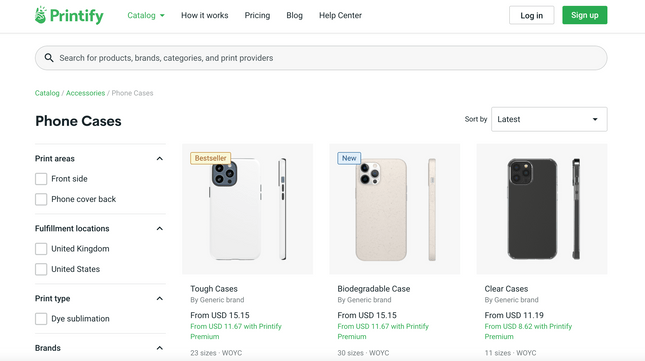Focus the product search field
Viewport: 645px width, 361px height.
[x=321, y=58]
